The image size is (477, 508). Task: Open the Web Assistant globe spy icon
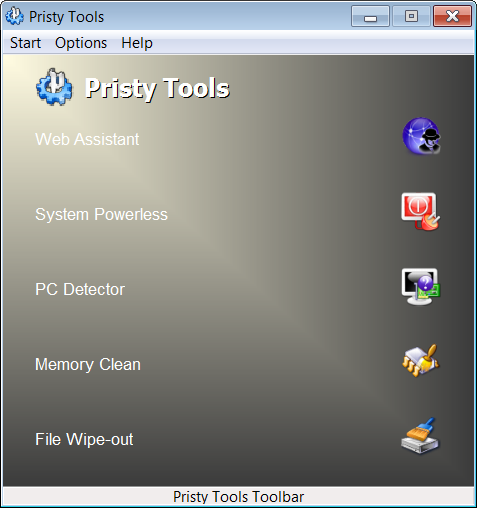(421, 136)
